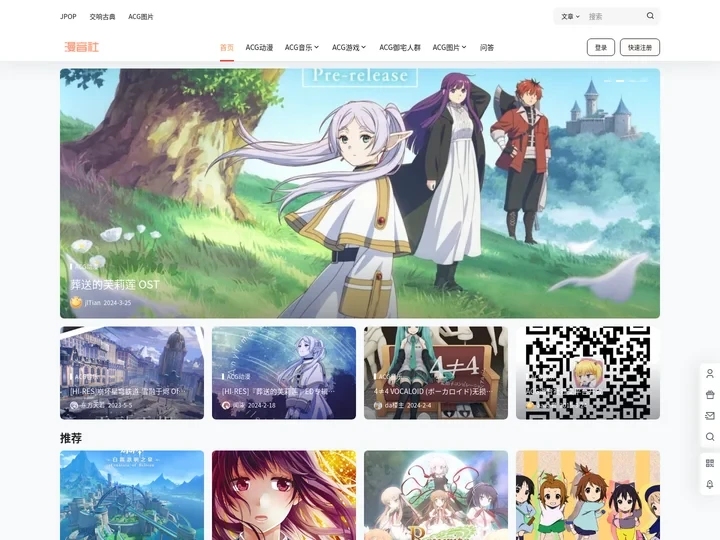Click the da楼主 author avatar
The image size is (720, 540).
(x=378, y=405)
